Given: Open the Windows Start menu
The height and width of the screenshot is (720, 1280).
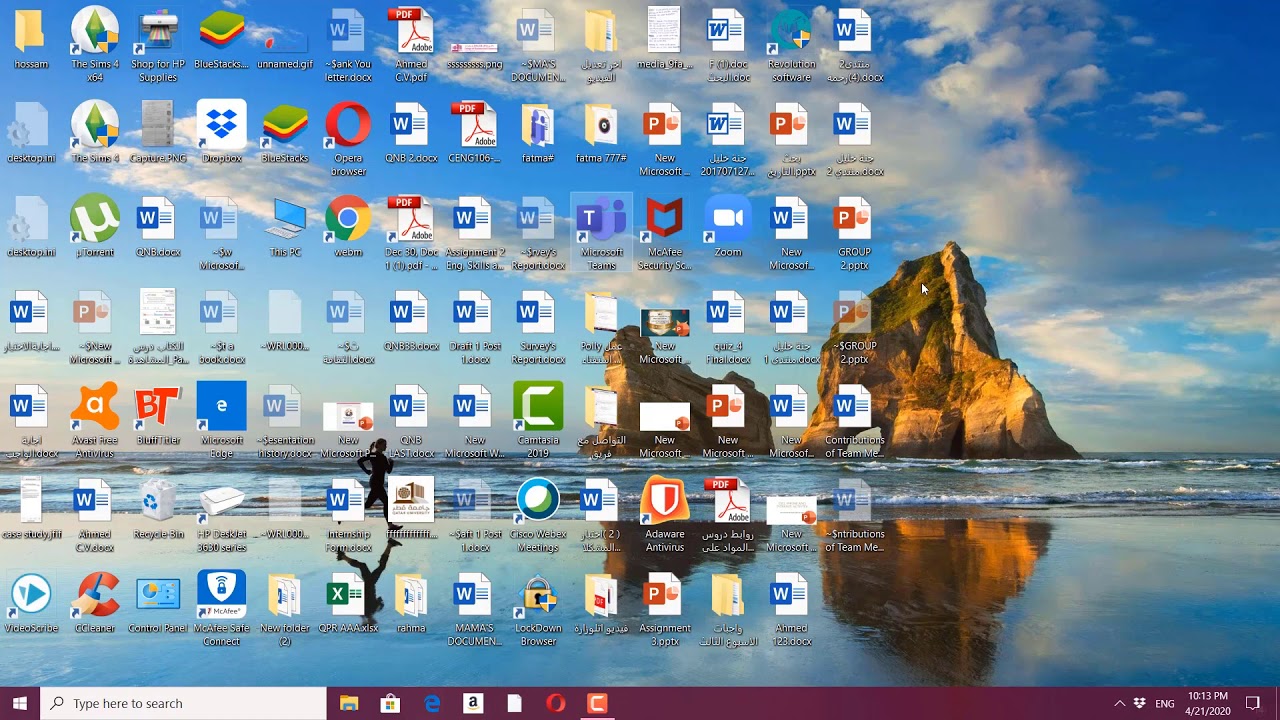Looking at the screenshot, I should coord(20,703).
